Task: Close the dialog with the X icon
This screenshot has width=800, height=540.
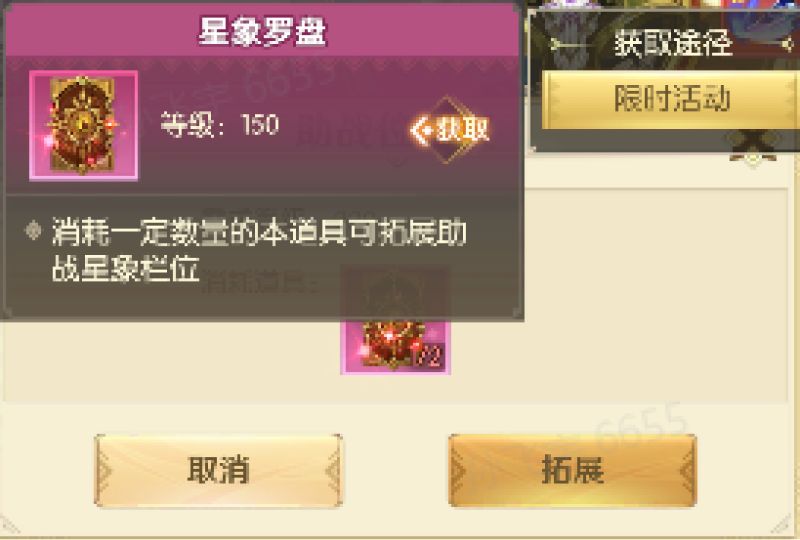Action: click(x=754, y=144)
